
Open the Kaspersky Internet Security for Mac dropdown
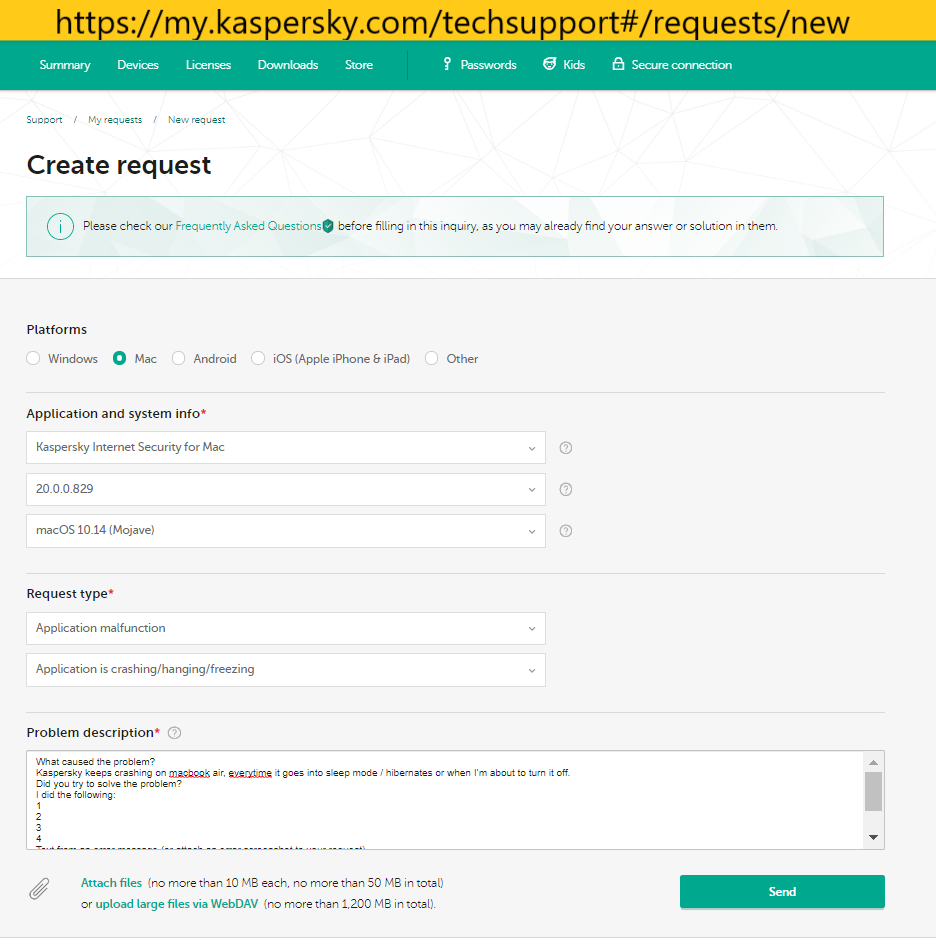(286, 448)
